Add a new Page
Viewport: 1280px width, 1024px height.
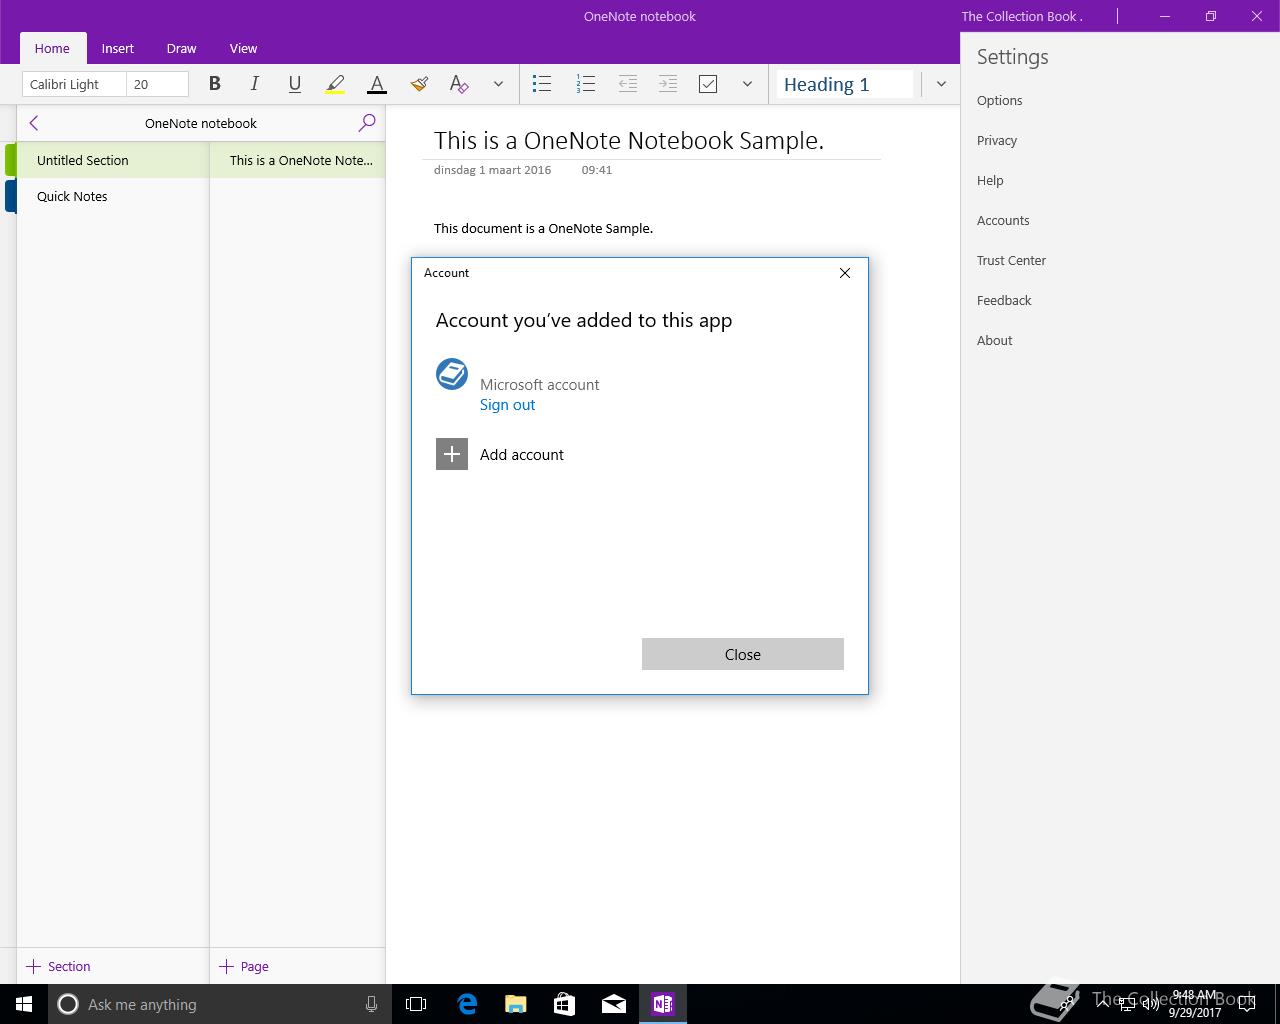tap(244, 966)
